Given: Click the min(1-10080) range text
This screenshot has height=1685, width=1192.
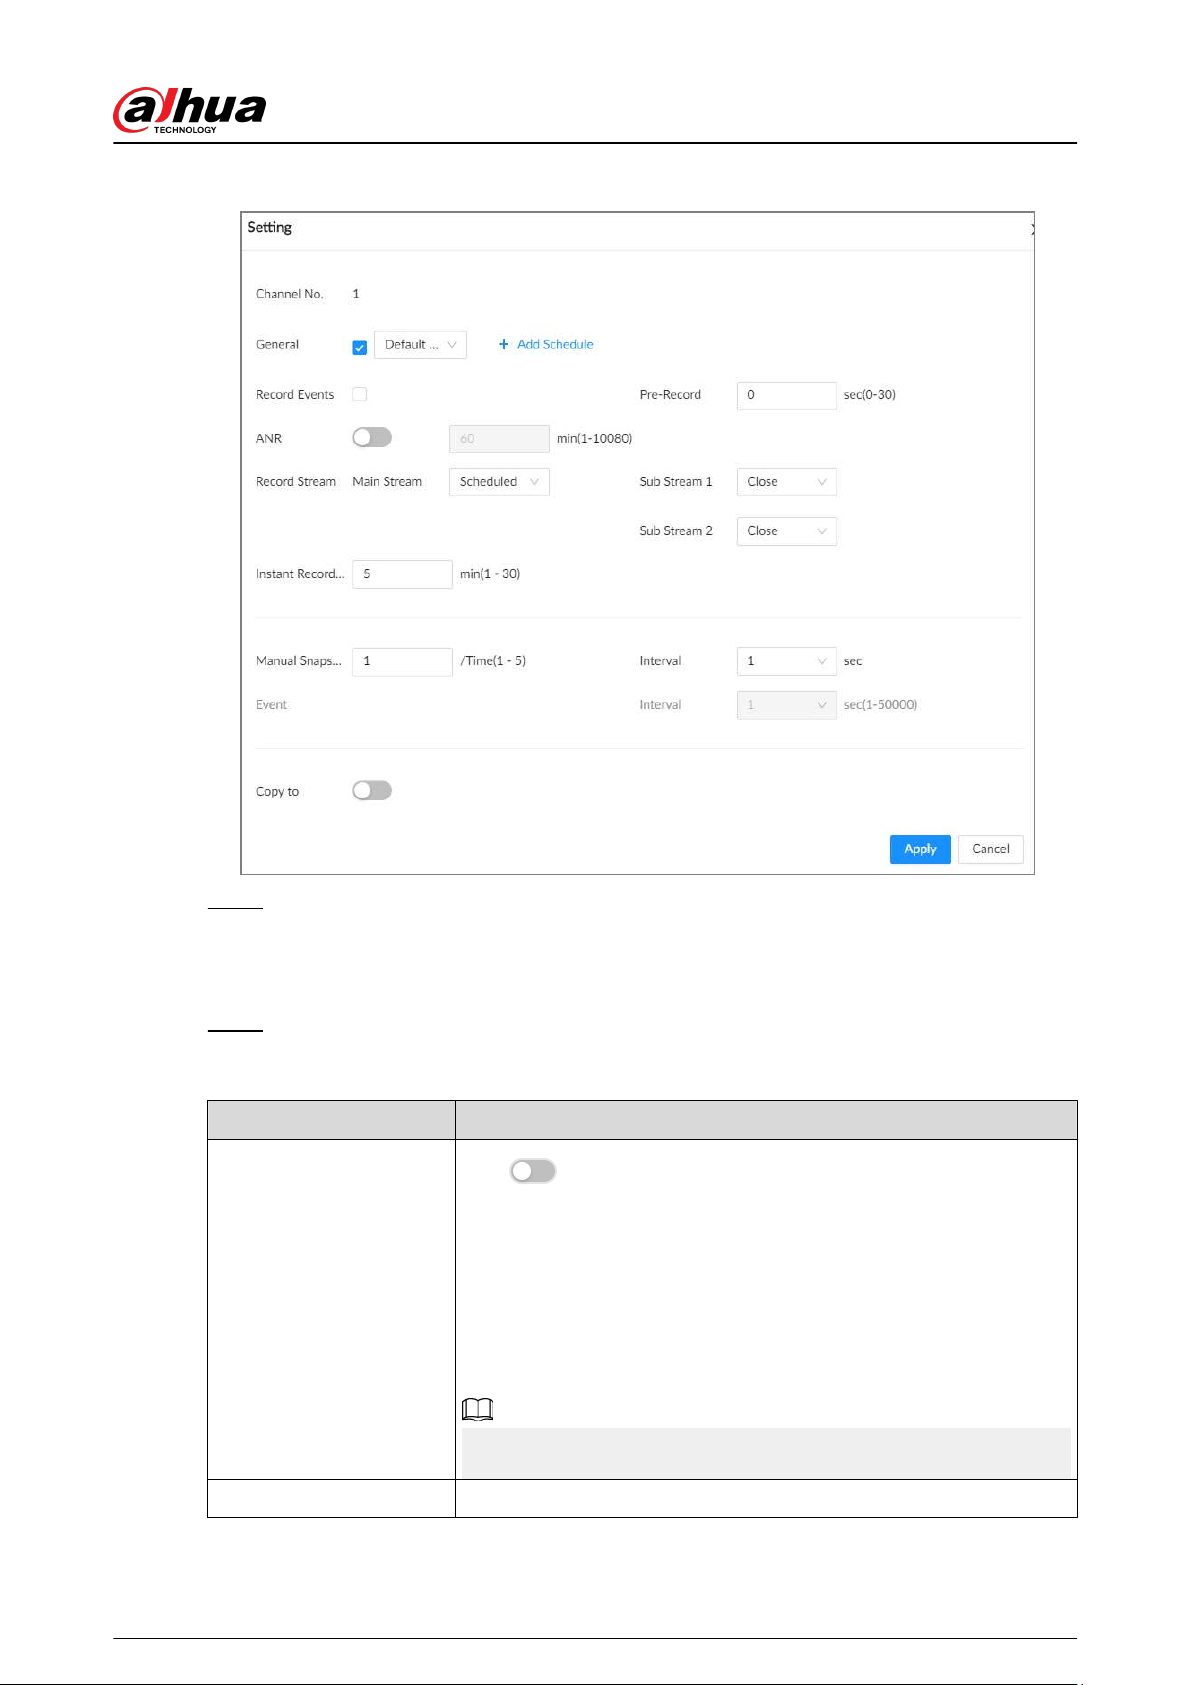Looking at the screenshot, I should point(594,438).
